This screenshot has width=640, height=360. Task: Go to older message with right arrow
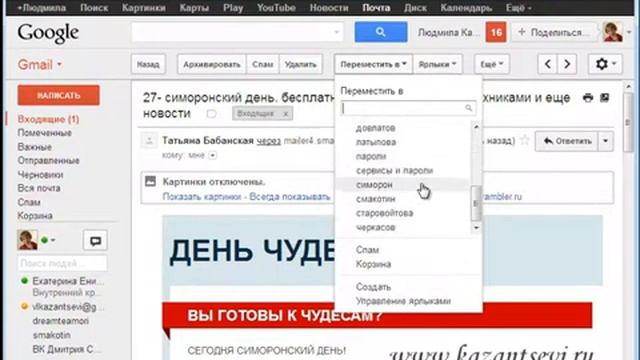point(567,64)
